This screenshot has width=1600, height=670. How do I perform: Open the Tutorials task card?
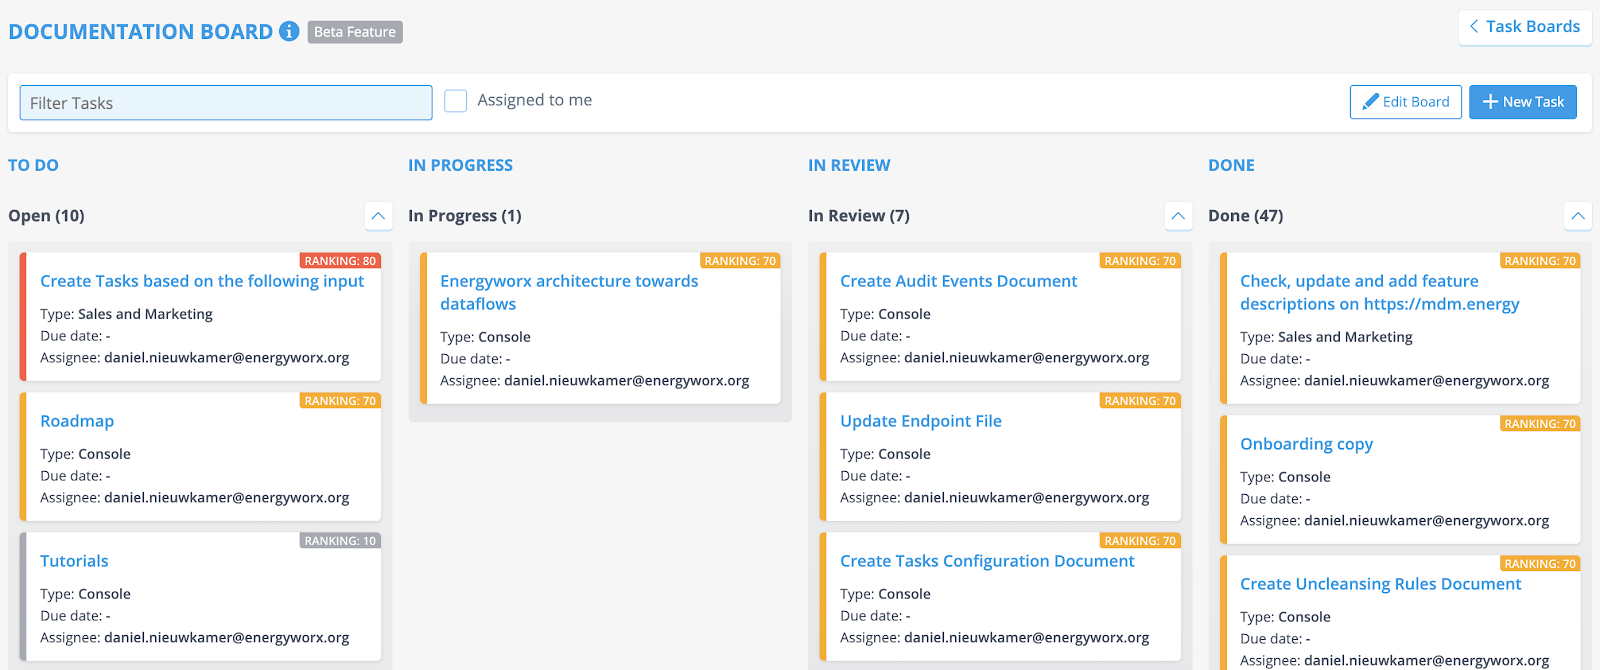(x=74, y=562)
